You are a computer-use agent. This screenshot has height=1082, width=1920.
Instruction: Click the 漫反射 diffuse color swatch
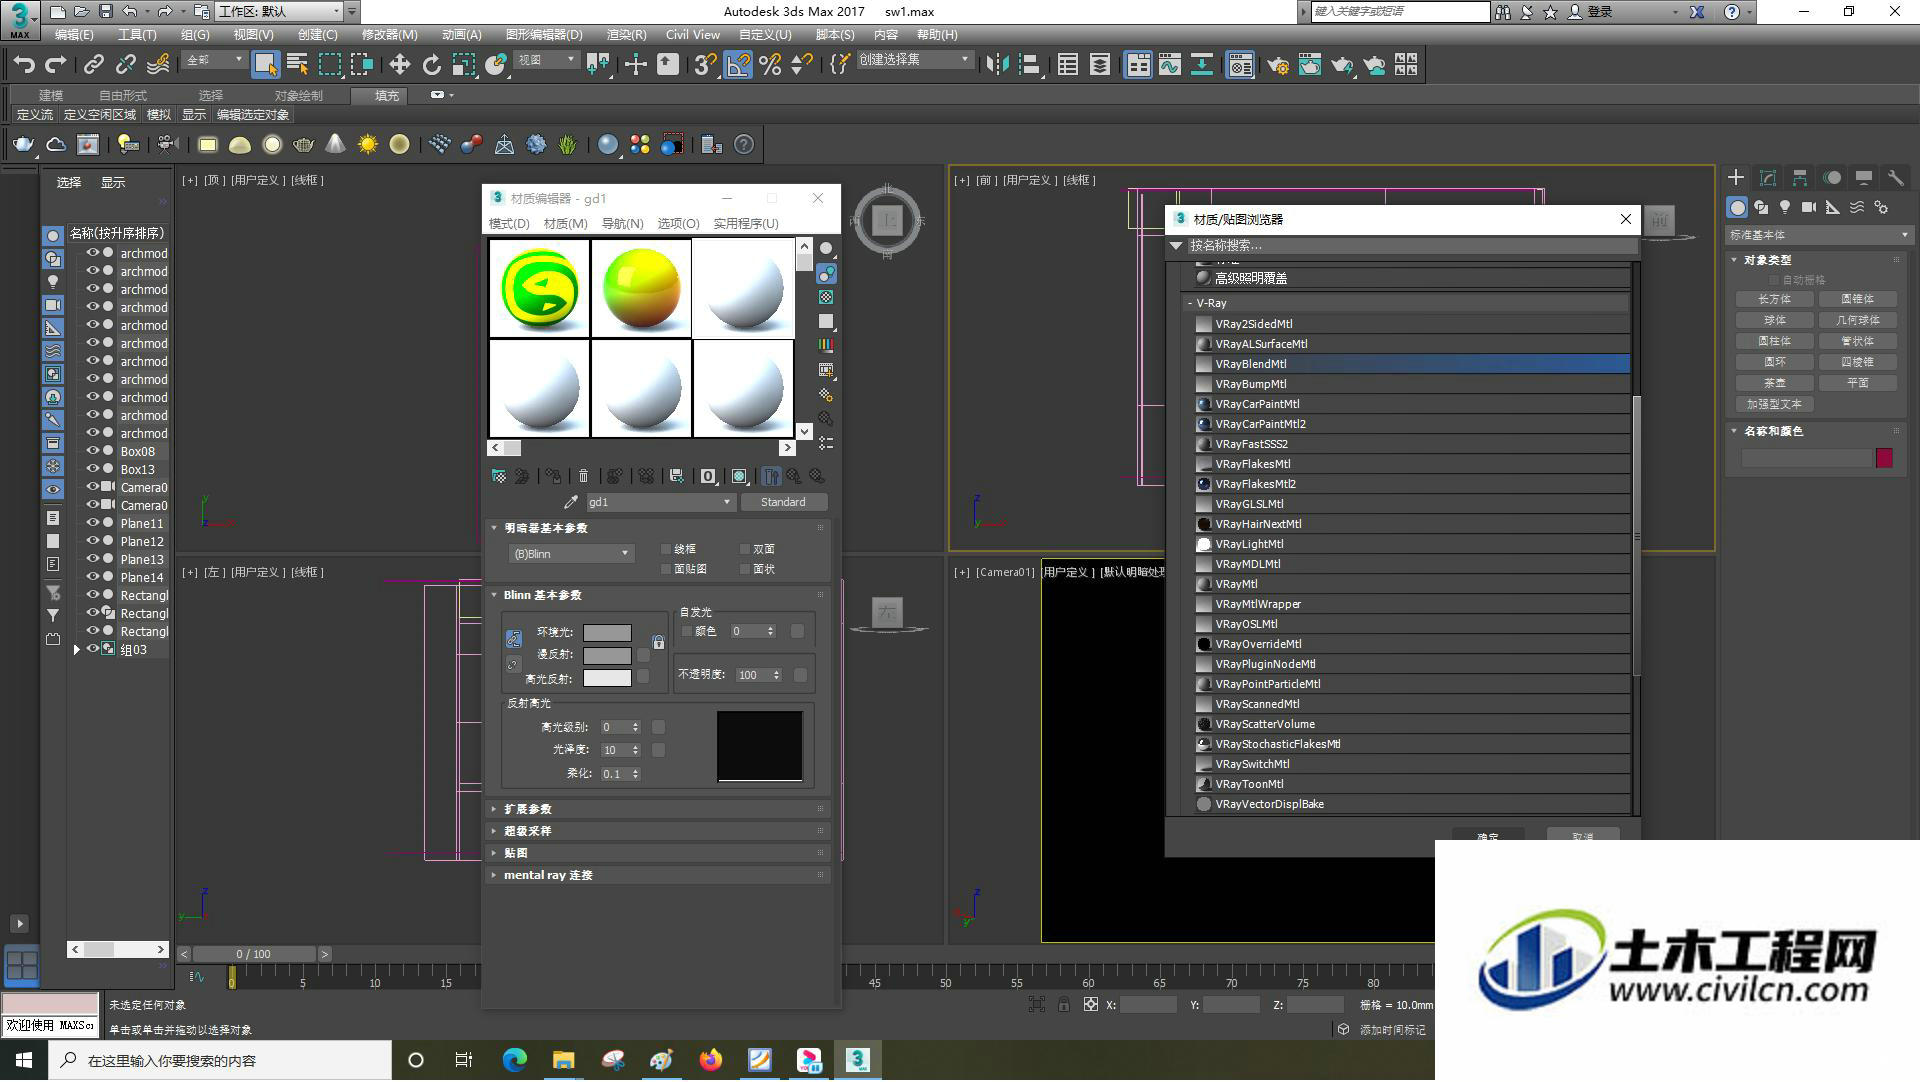[x=607, y=656]
